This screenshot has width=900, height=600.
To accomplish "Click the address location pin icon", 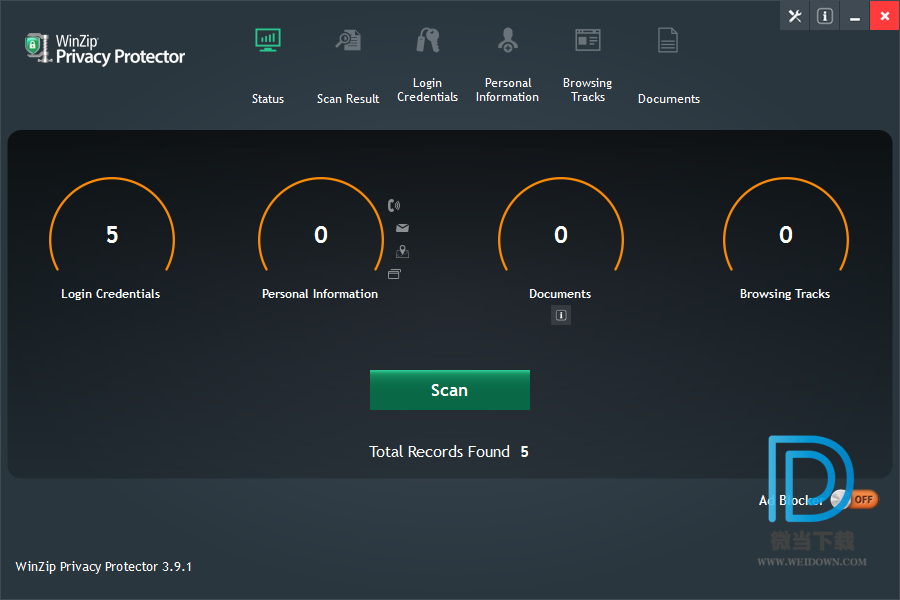I will (x=402, y=251).
